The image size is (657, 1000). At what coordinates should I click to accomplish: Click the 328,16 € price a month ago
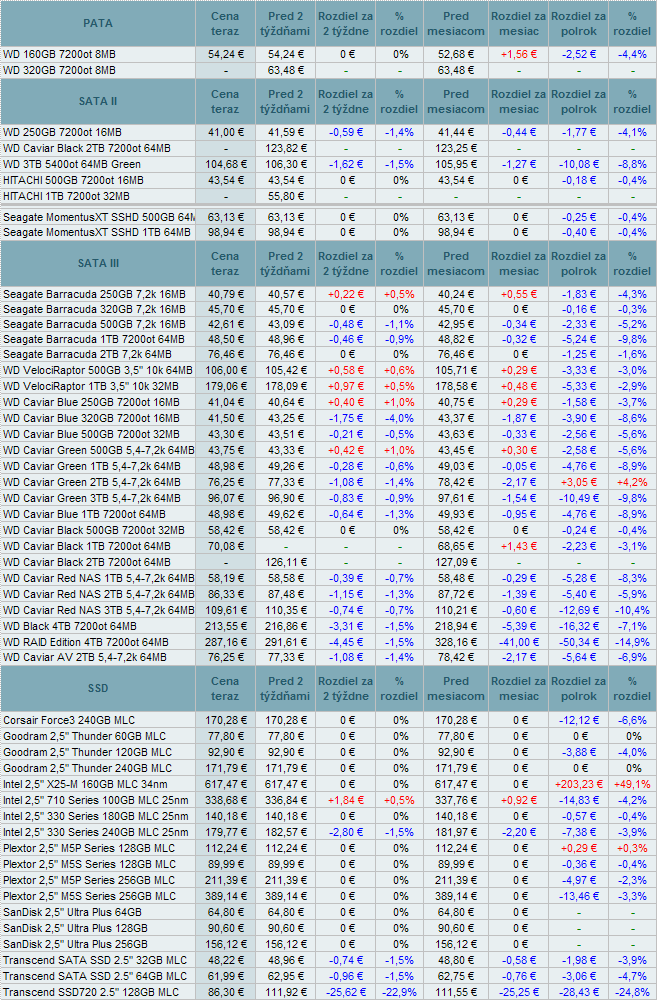point(455,642)
